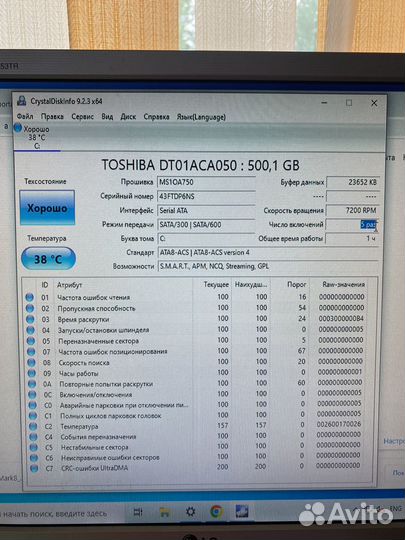Click the status circle for attribute C5
Viewport: 405px width, 540px height.
click(34, 447)
